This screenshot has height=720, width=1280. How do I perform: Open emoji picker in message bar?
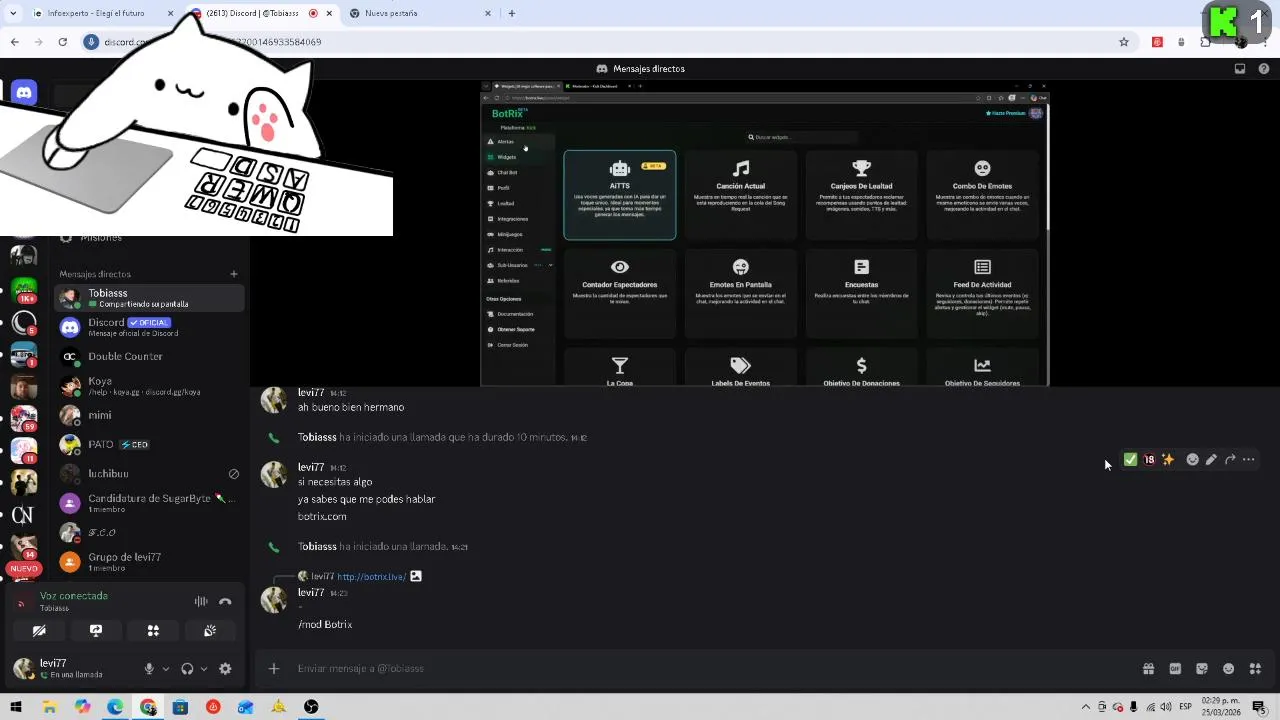coord(1228,669)
